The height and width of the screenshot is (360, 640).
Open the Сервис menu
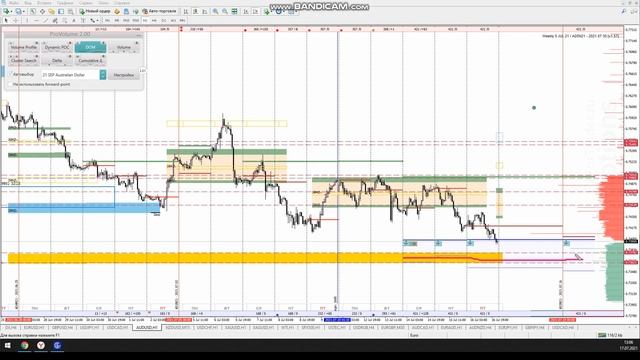(x=86, y=3)
